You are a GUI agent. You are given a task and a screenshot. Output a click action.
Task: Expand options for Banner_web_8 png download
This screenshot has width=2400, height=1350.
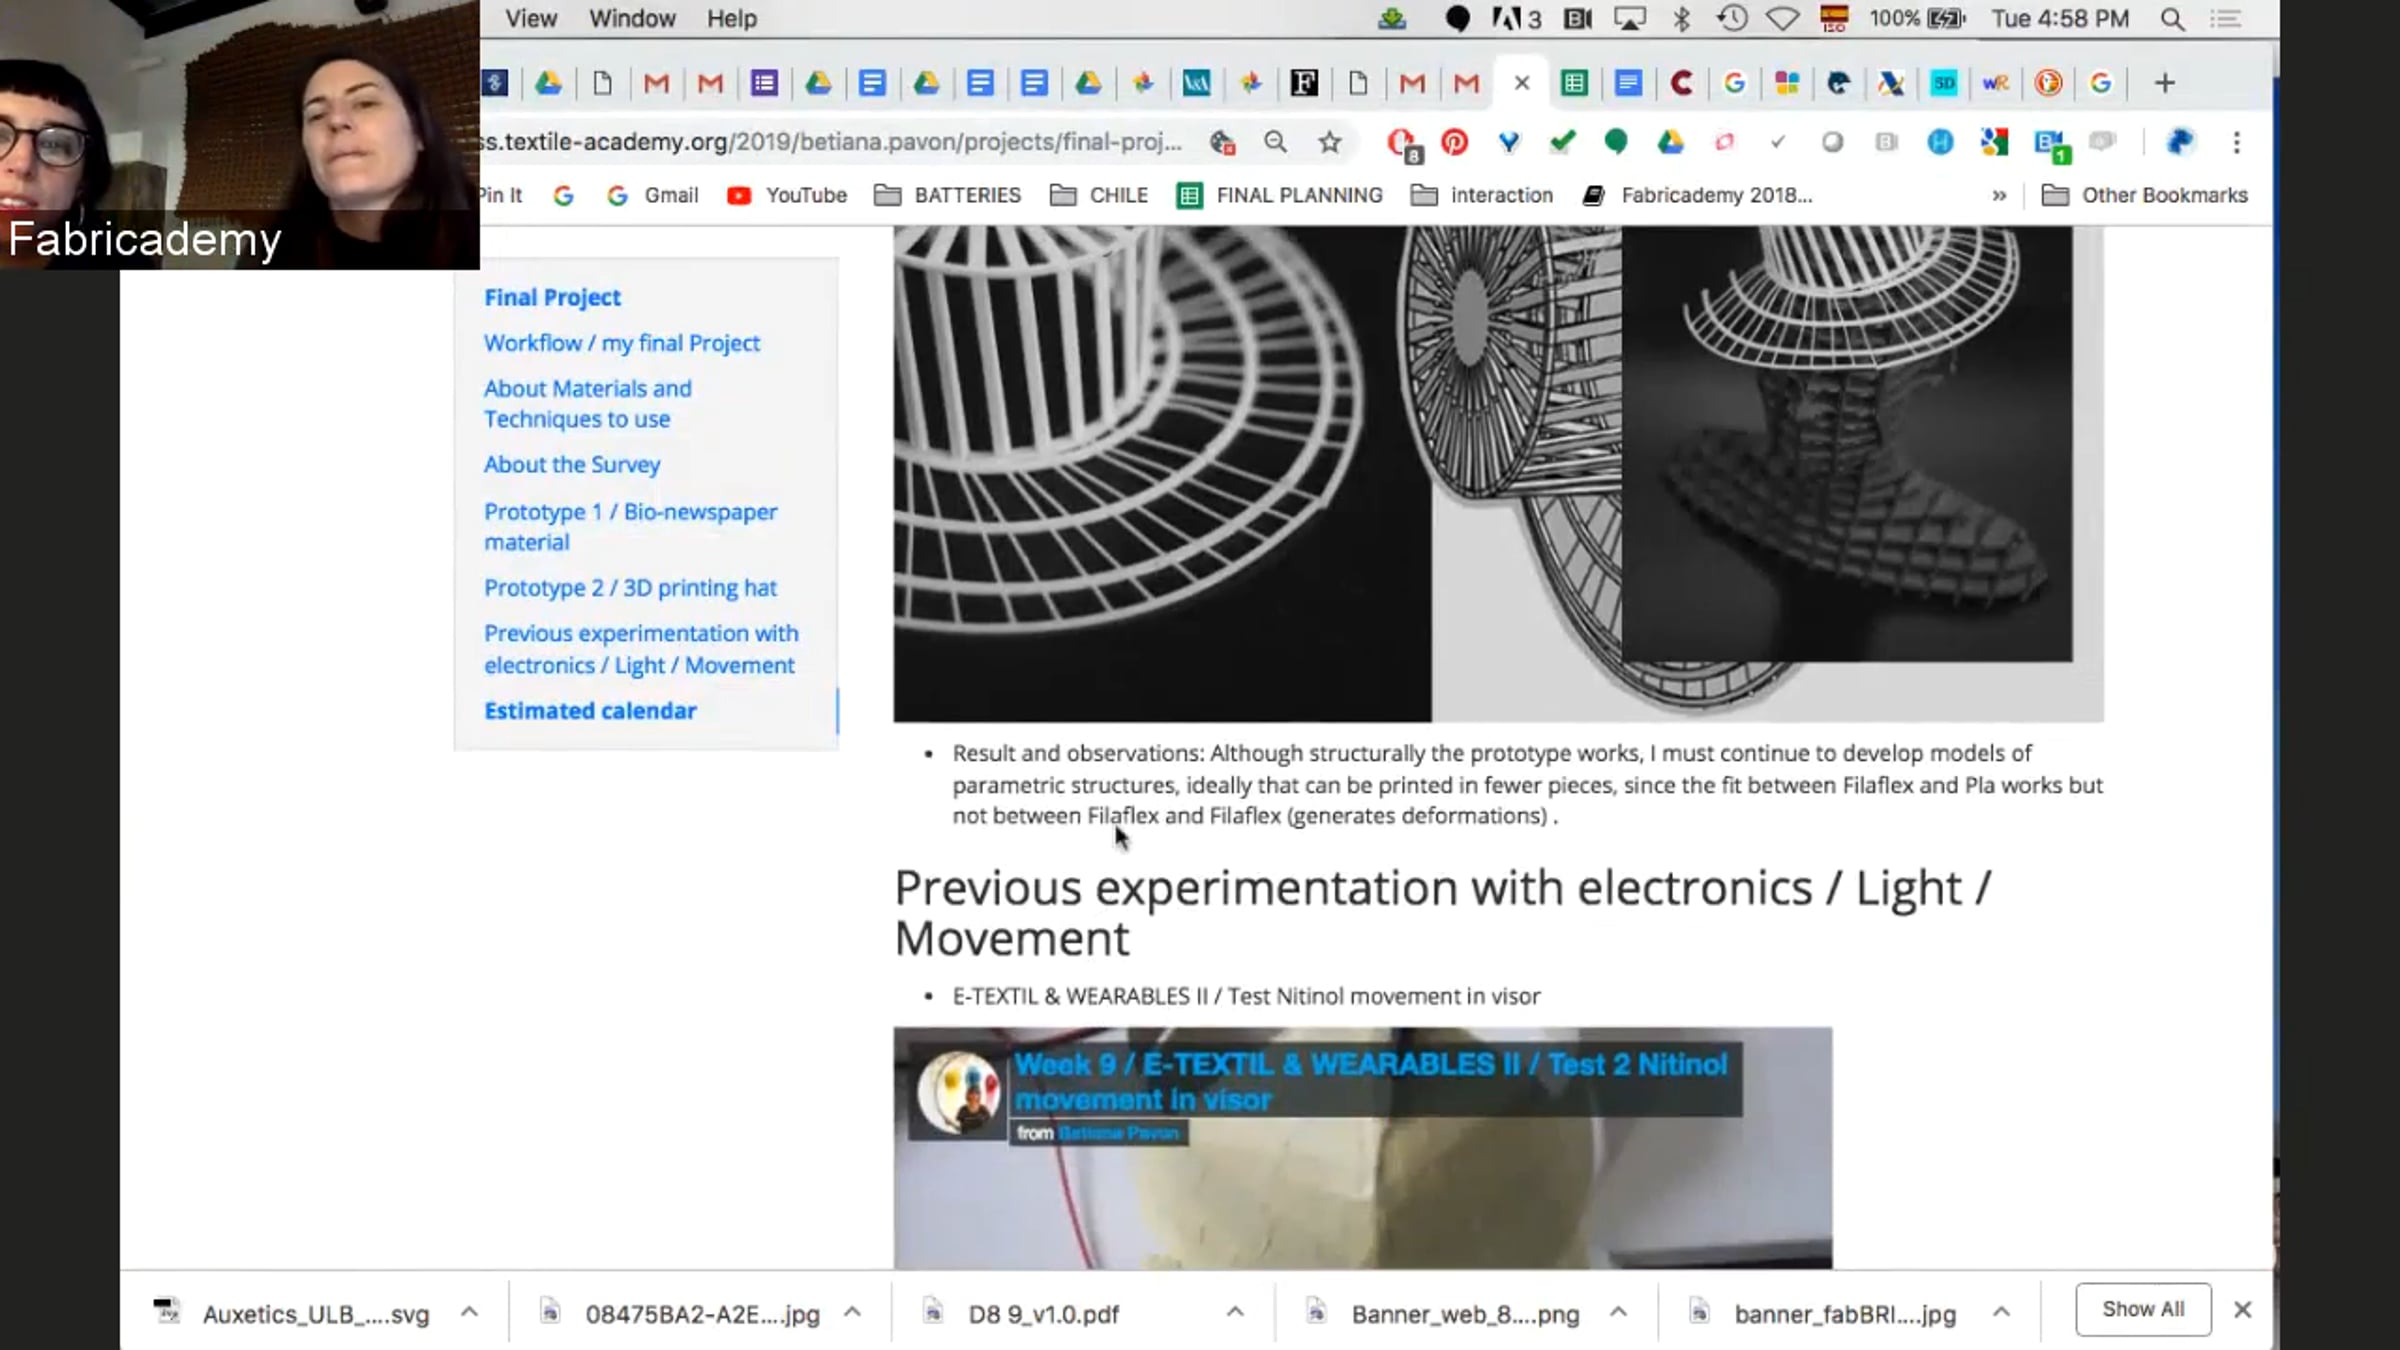point(1618,1312)
